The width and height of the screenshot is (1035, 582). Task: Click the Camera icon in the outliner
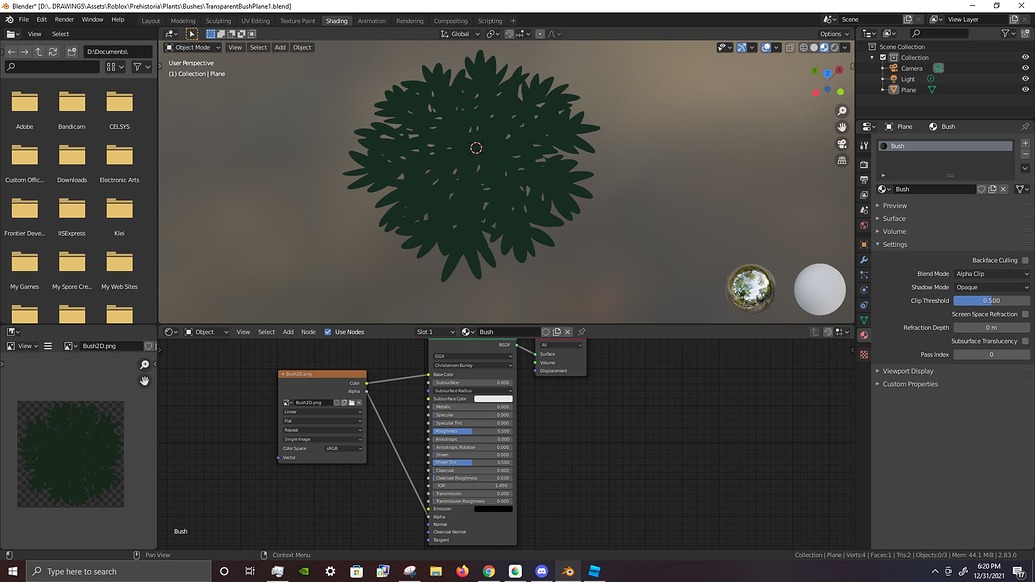pos(893,68)
